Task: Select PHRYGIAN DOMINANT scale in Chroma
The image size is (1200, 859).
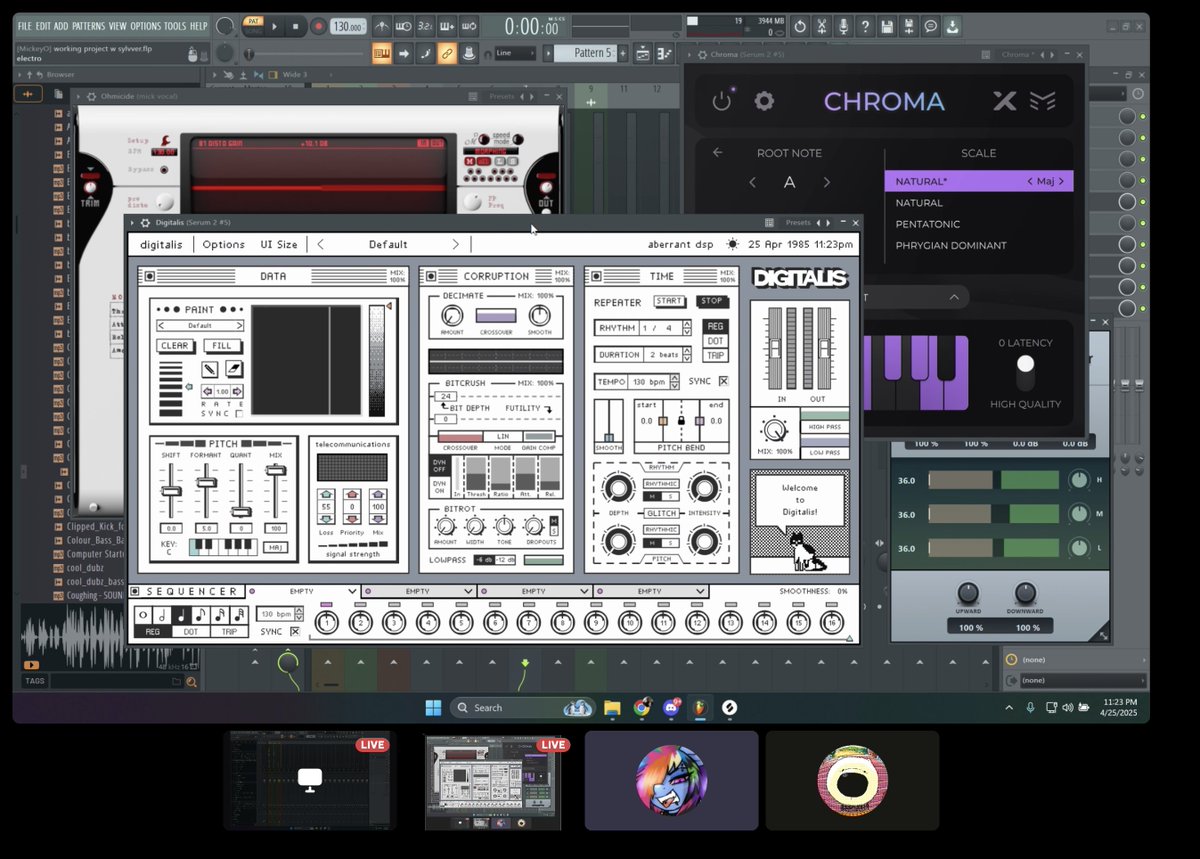Action: coord(951,245)
